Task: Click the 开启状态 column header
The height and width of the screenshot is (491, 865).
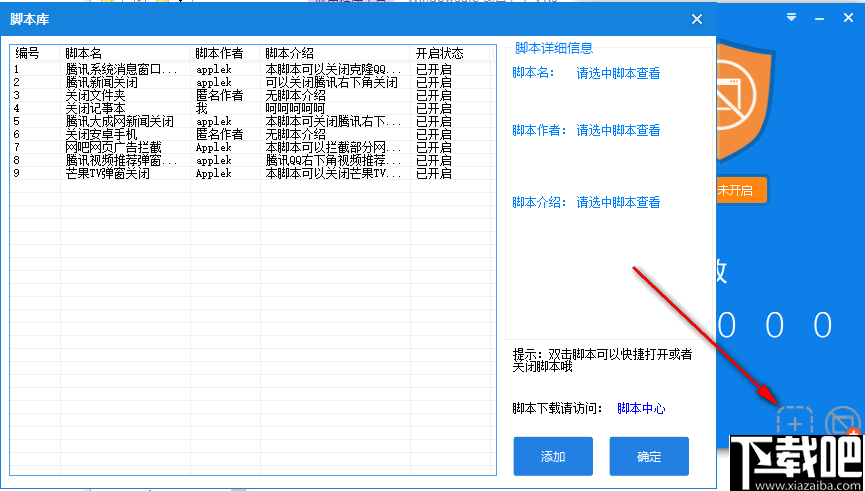Action: [x=450, y=54]
